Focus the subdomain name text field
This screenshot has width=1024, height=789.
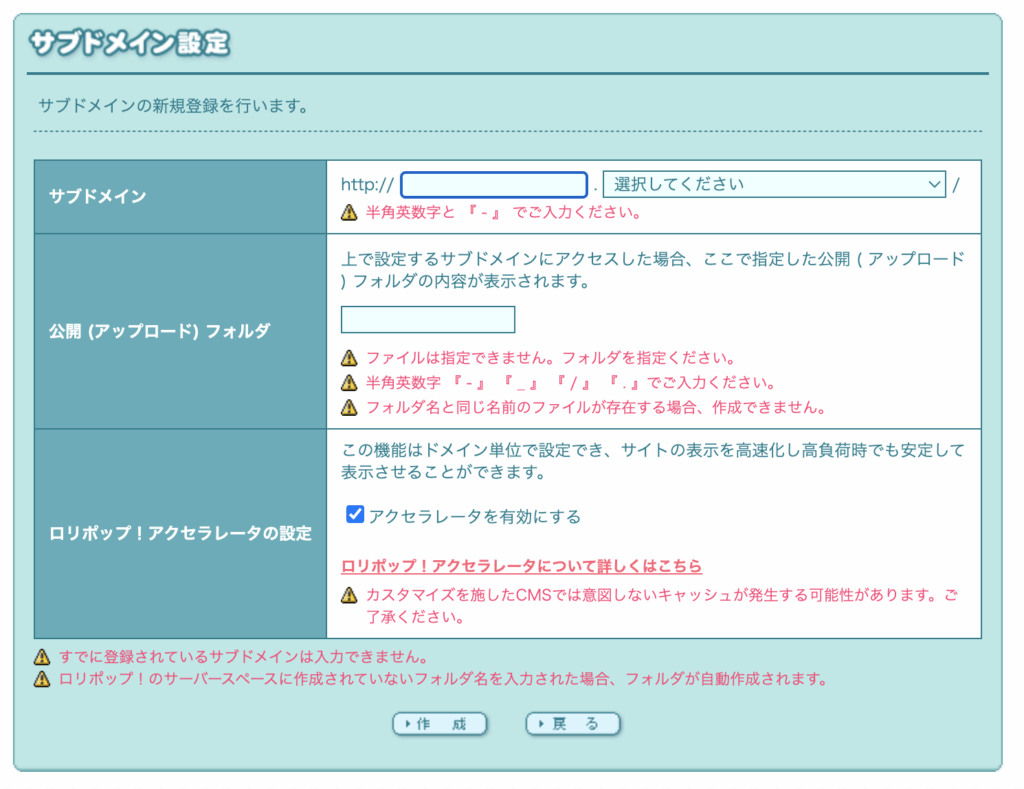pyautogui.click(x=493, y=185)
